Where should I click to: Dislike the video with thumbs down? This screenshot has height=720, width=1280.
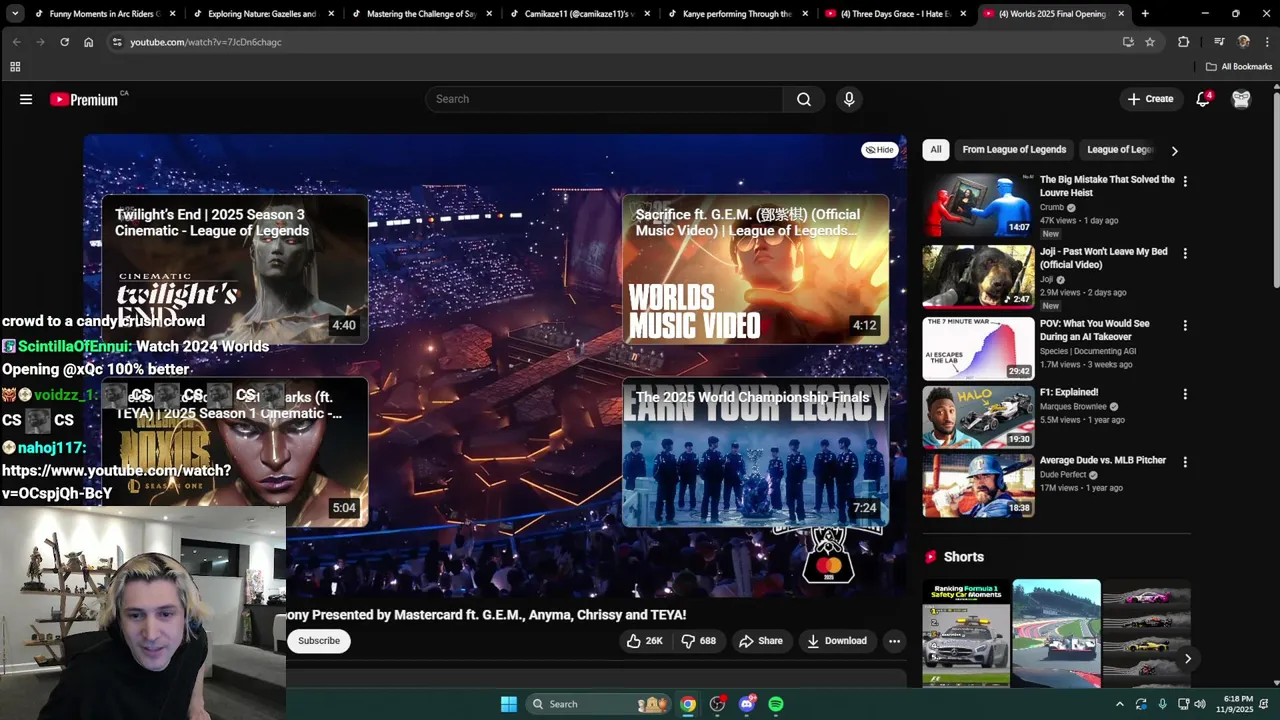click(699, 641)
